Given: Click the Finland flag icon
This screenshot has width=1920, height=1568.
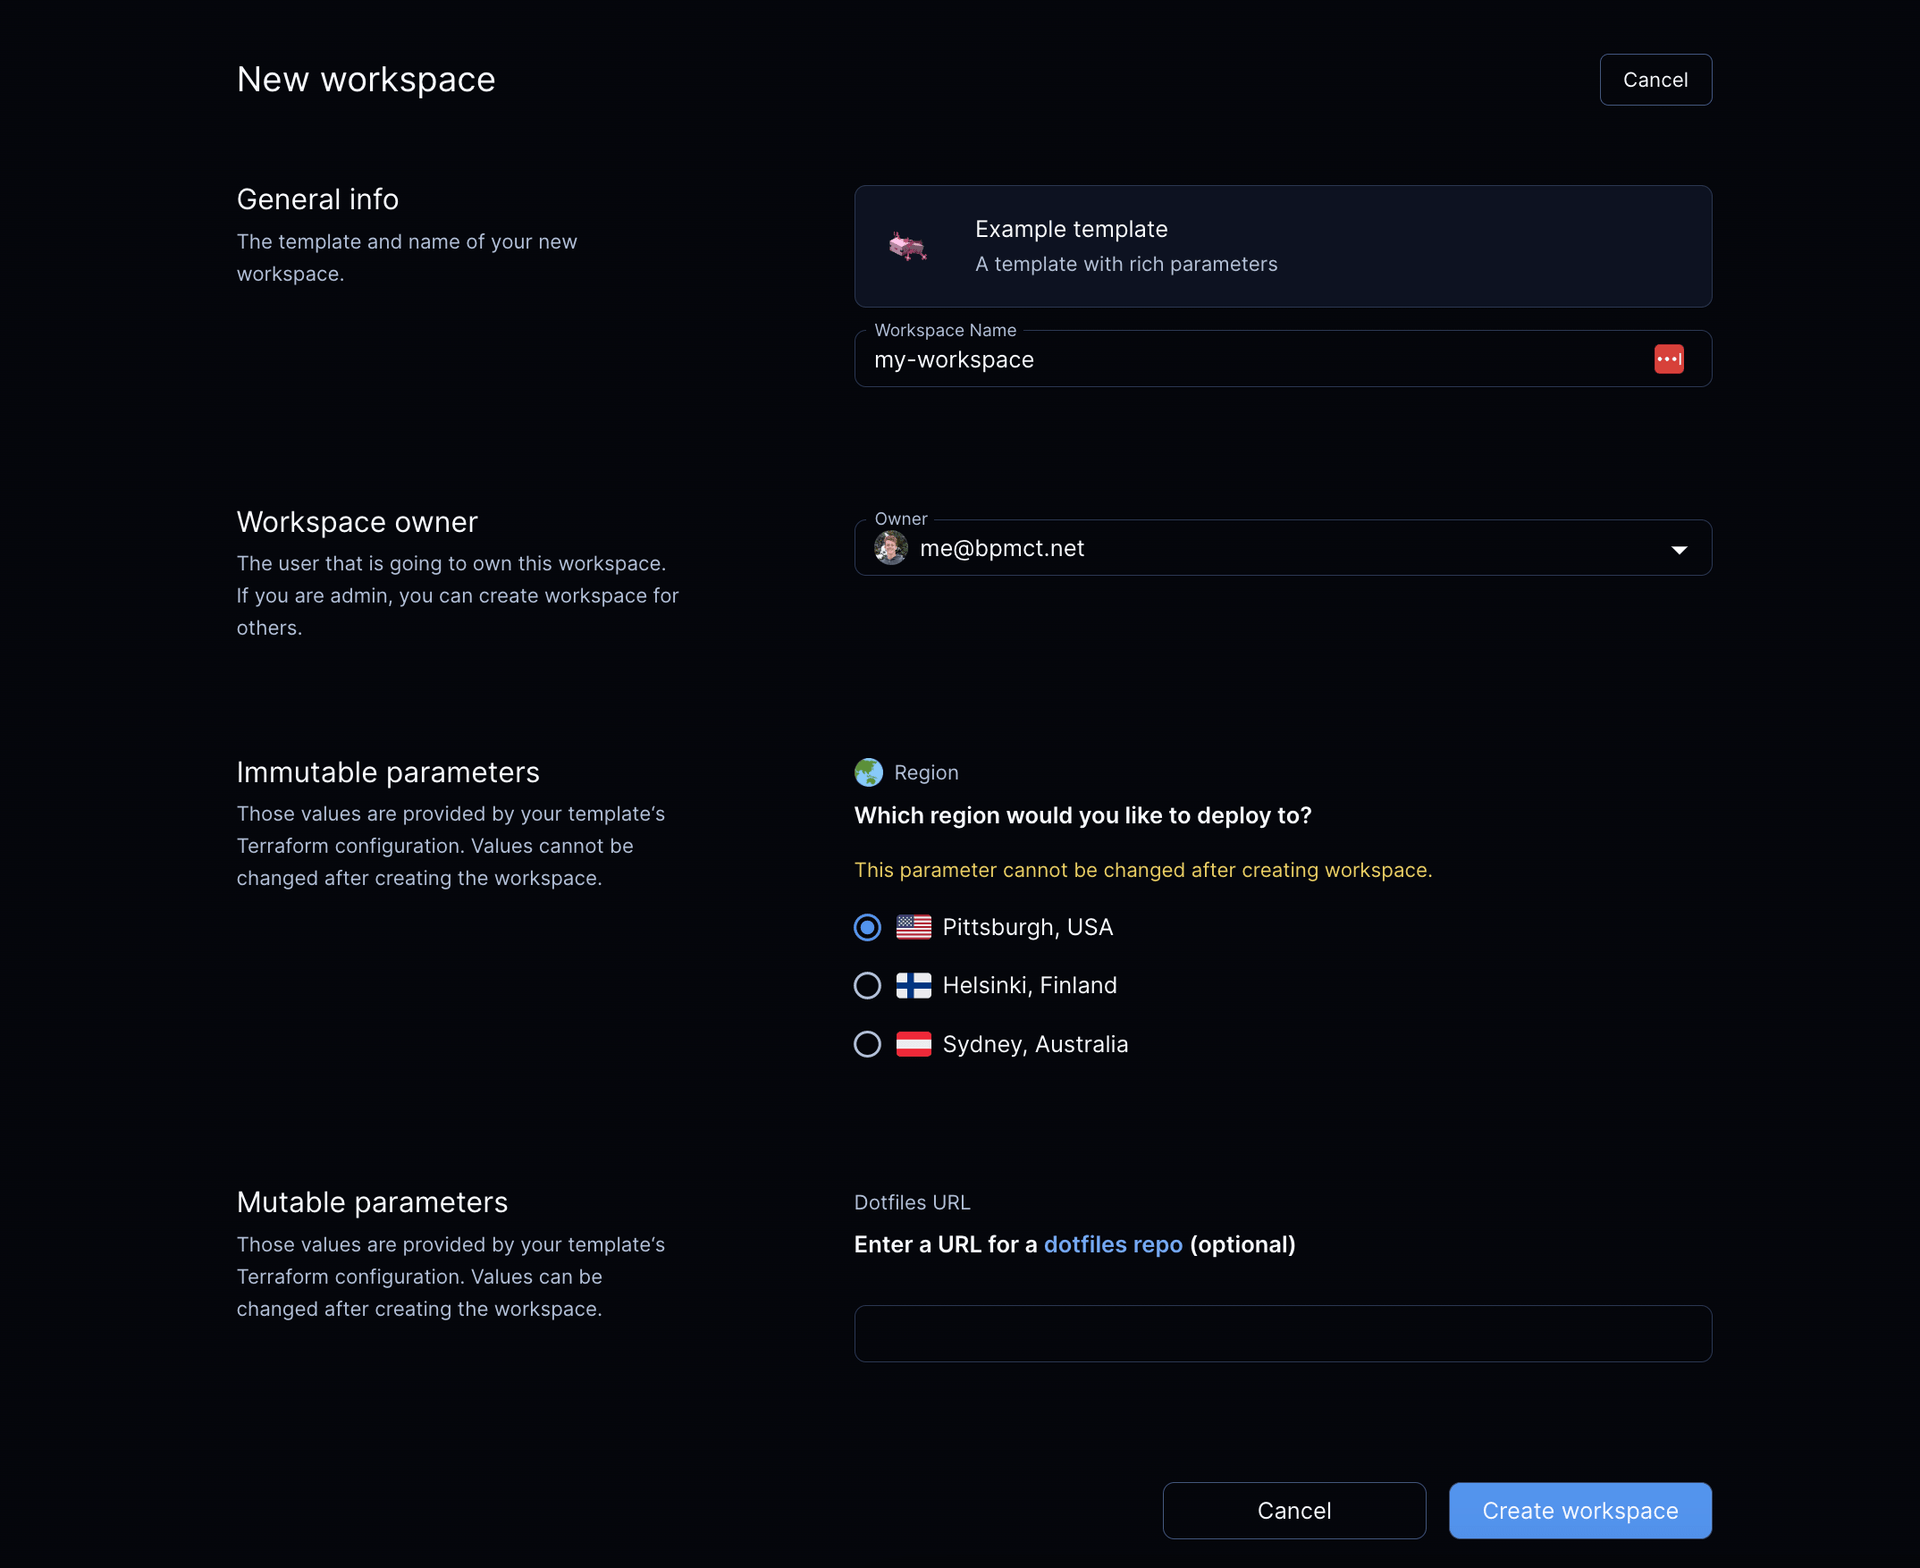Looking at the screenshot, I should coord(913,985).
